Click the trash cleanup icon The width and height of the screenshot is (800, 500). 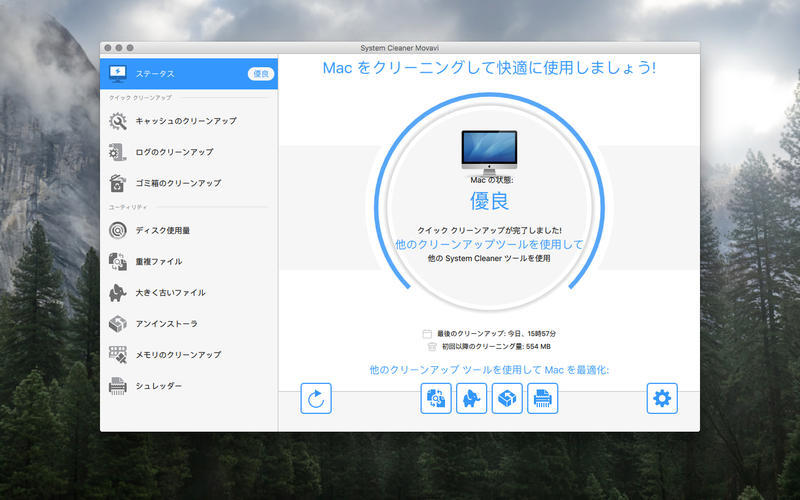(118, 183)
